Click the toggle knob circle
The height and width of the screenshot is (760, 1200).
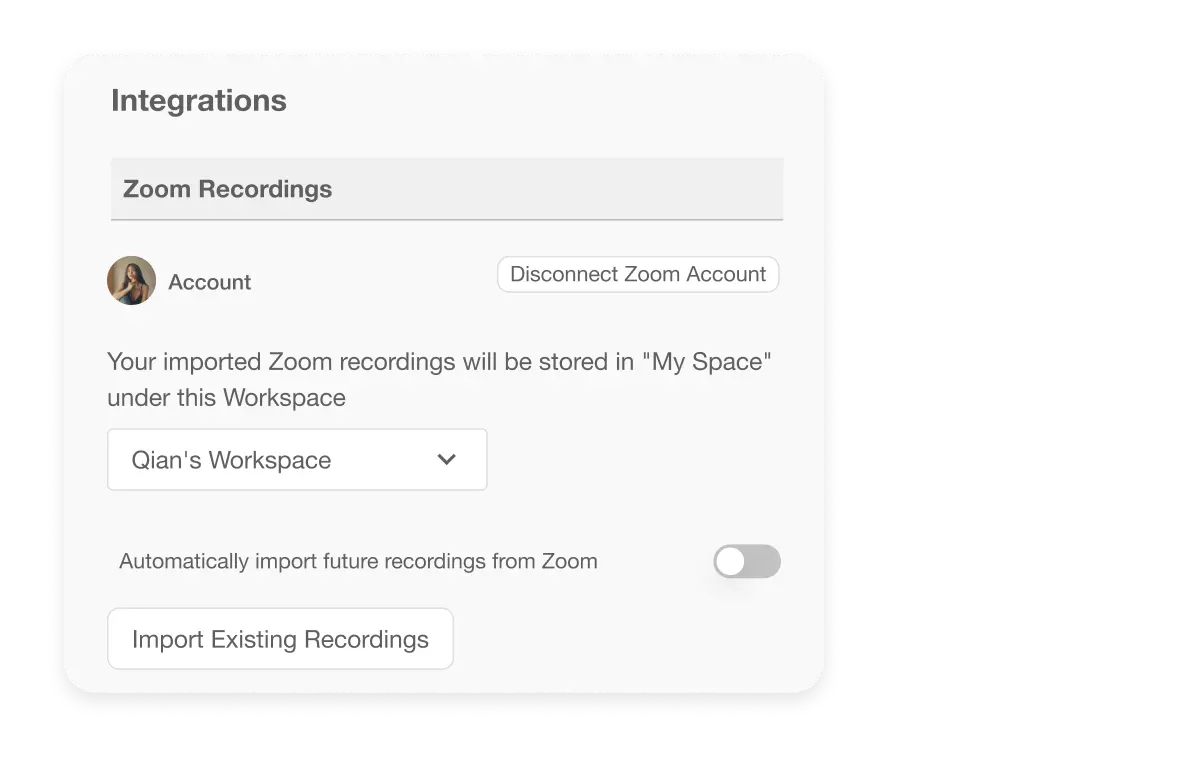[x=732, y=562]
